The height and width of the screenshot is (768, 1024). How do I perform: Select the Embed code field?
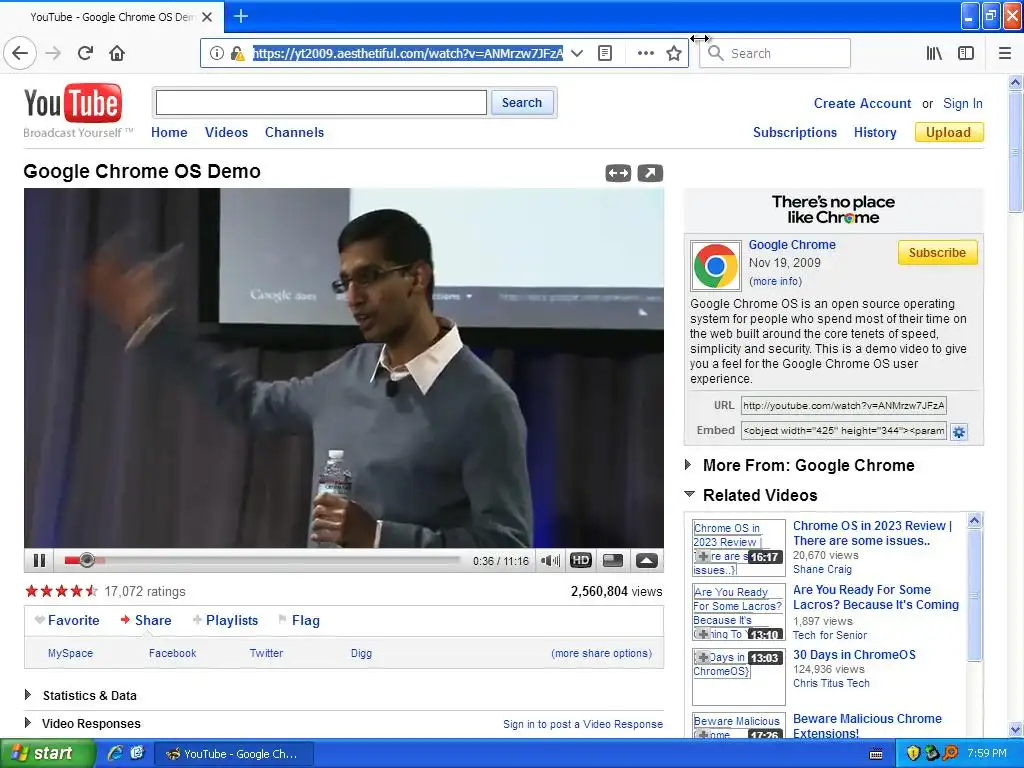click(x=843, y=430)
